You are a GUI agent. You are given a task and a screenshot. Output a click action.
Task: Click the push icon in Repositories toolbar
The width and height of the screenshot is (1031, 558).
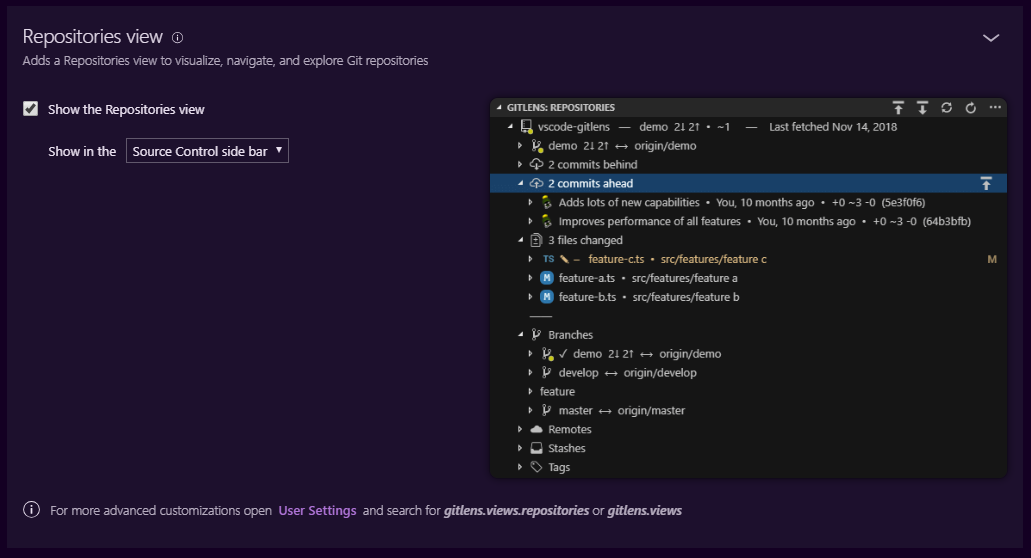(x=899, y=107)
